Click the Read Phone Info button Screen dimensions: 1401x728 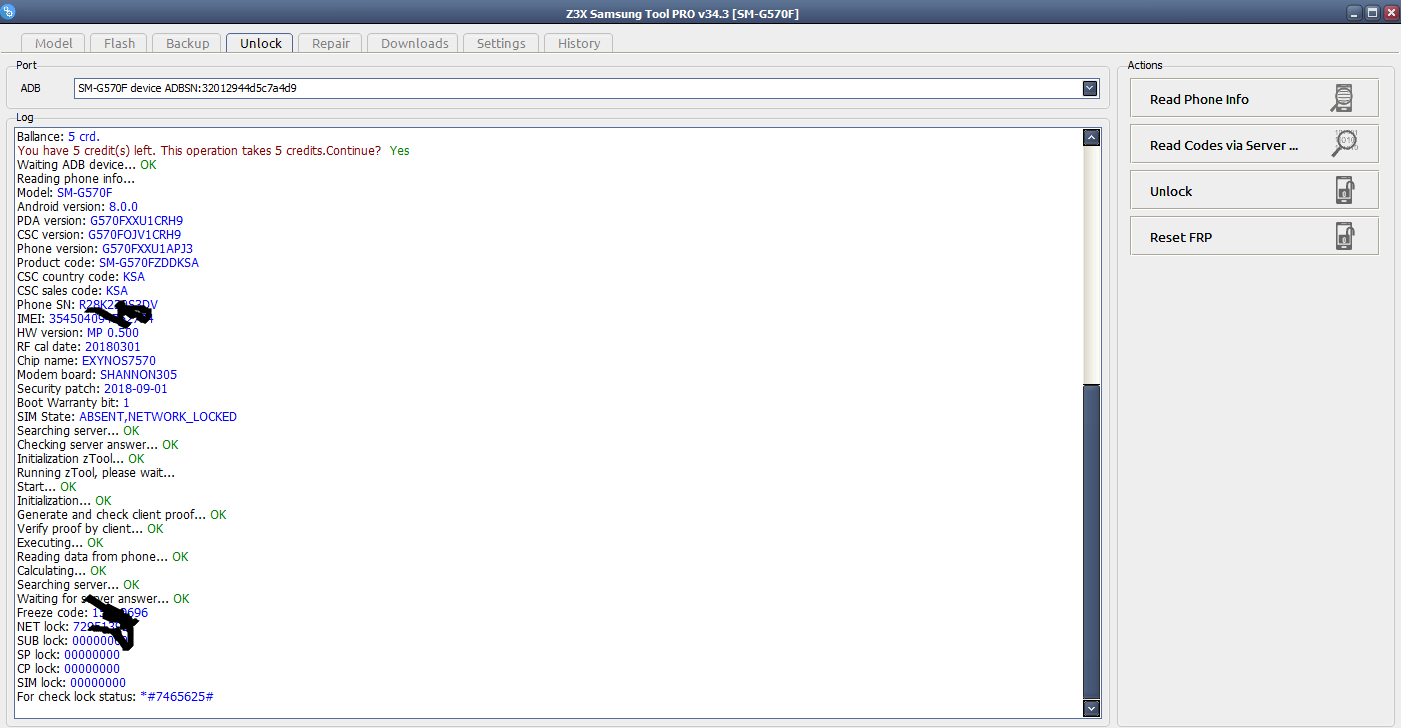coord(1254,99)
